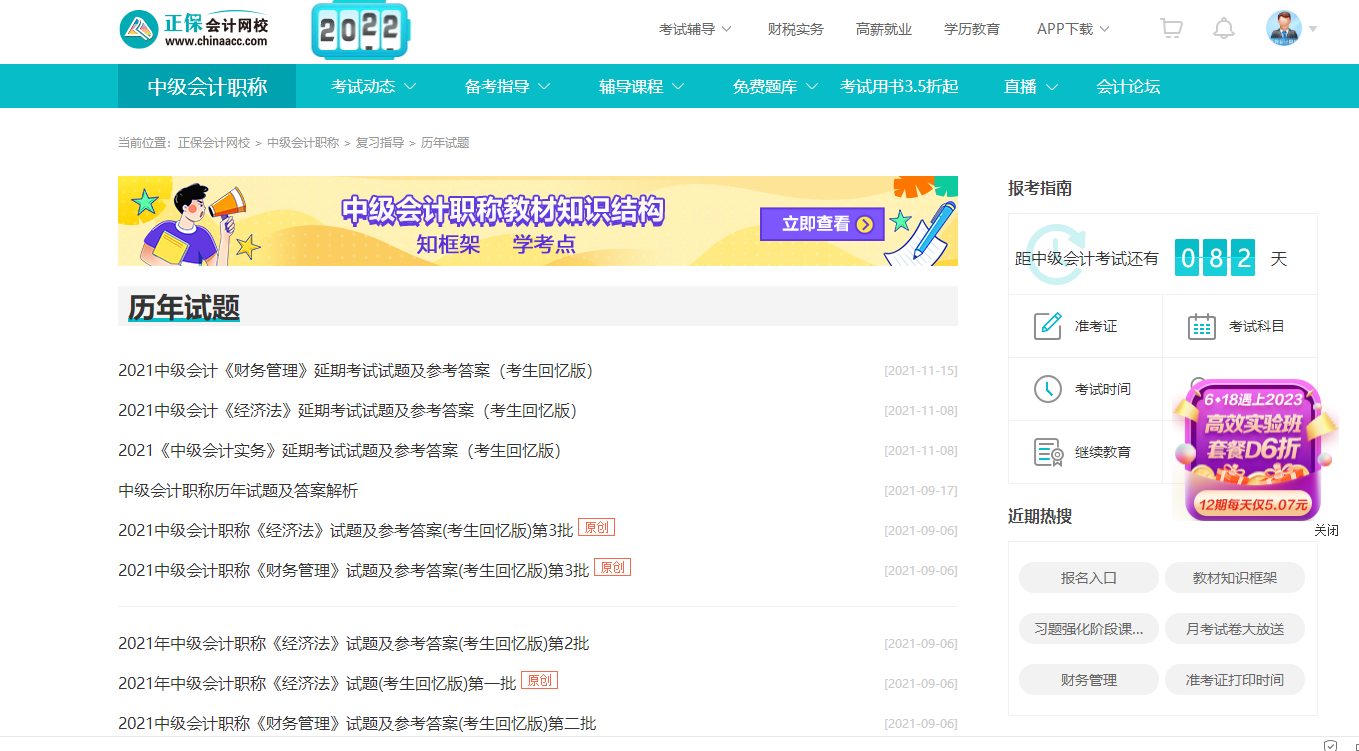
Task: Open the shopping cart
Action: (x=1170, y=28)
